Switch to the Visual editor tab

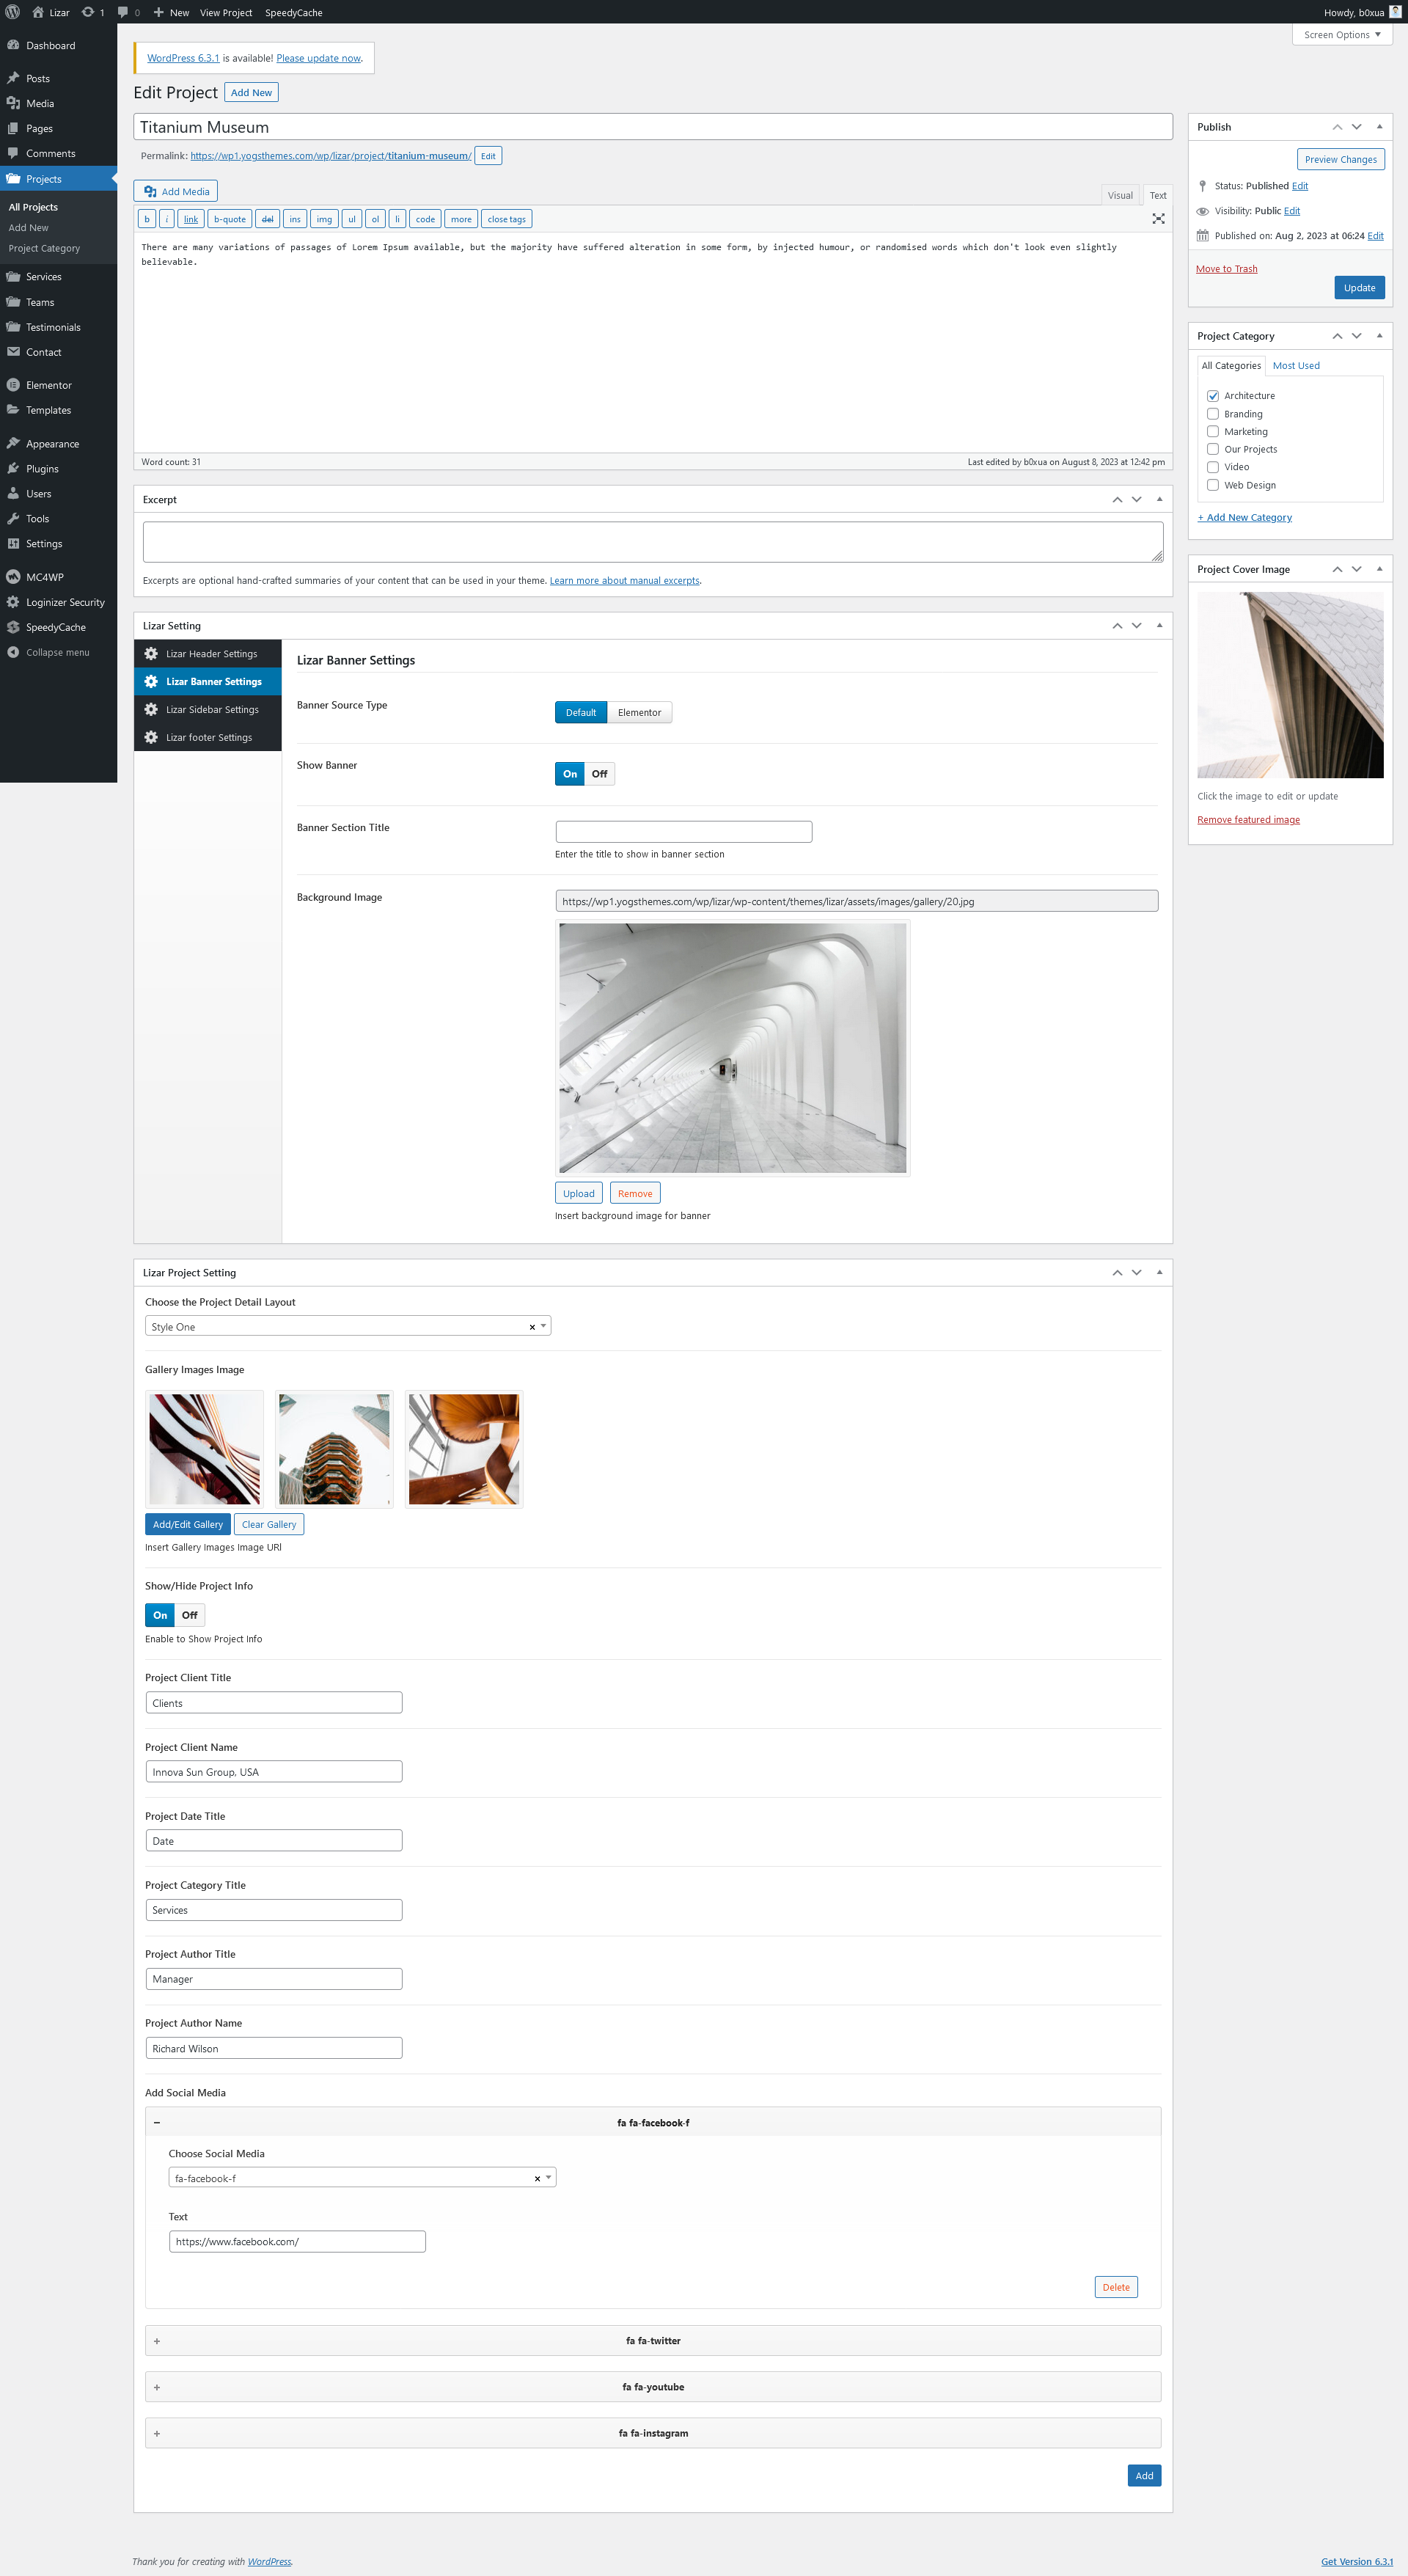click(x=1119, y=196)
